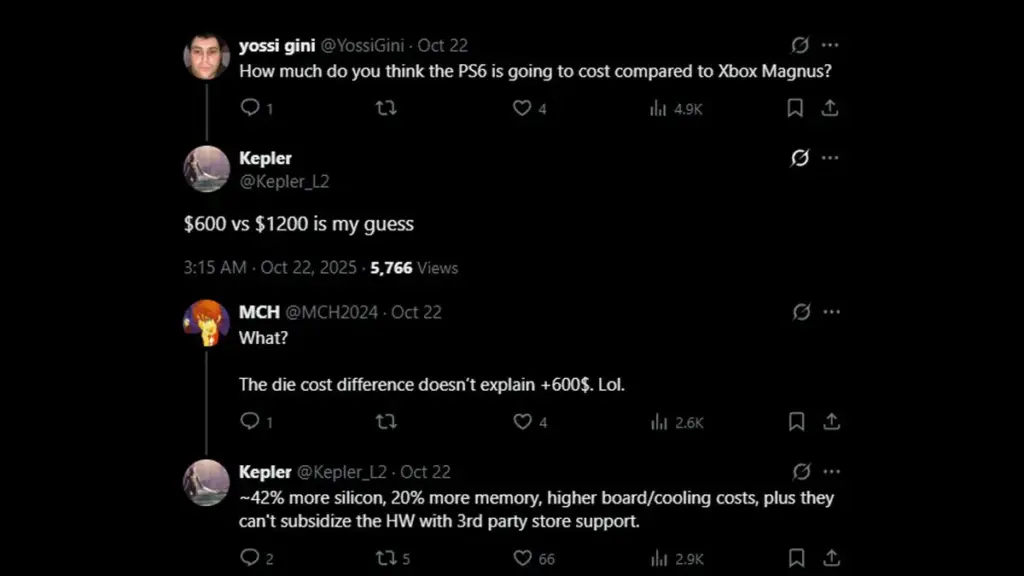The image size is (1024, 576).
Task: Open more options on Kepler's main tweet
Action: [x=830, y=158]
